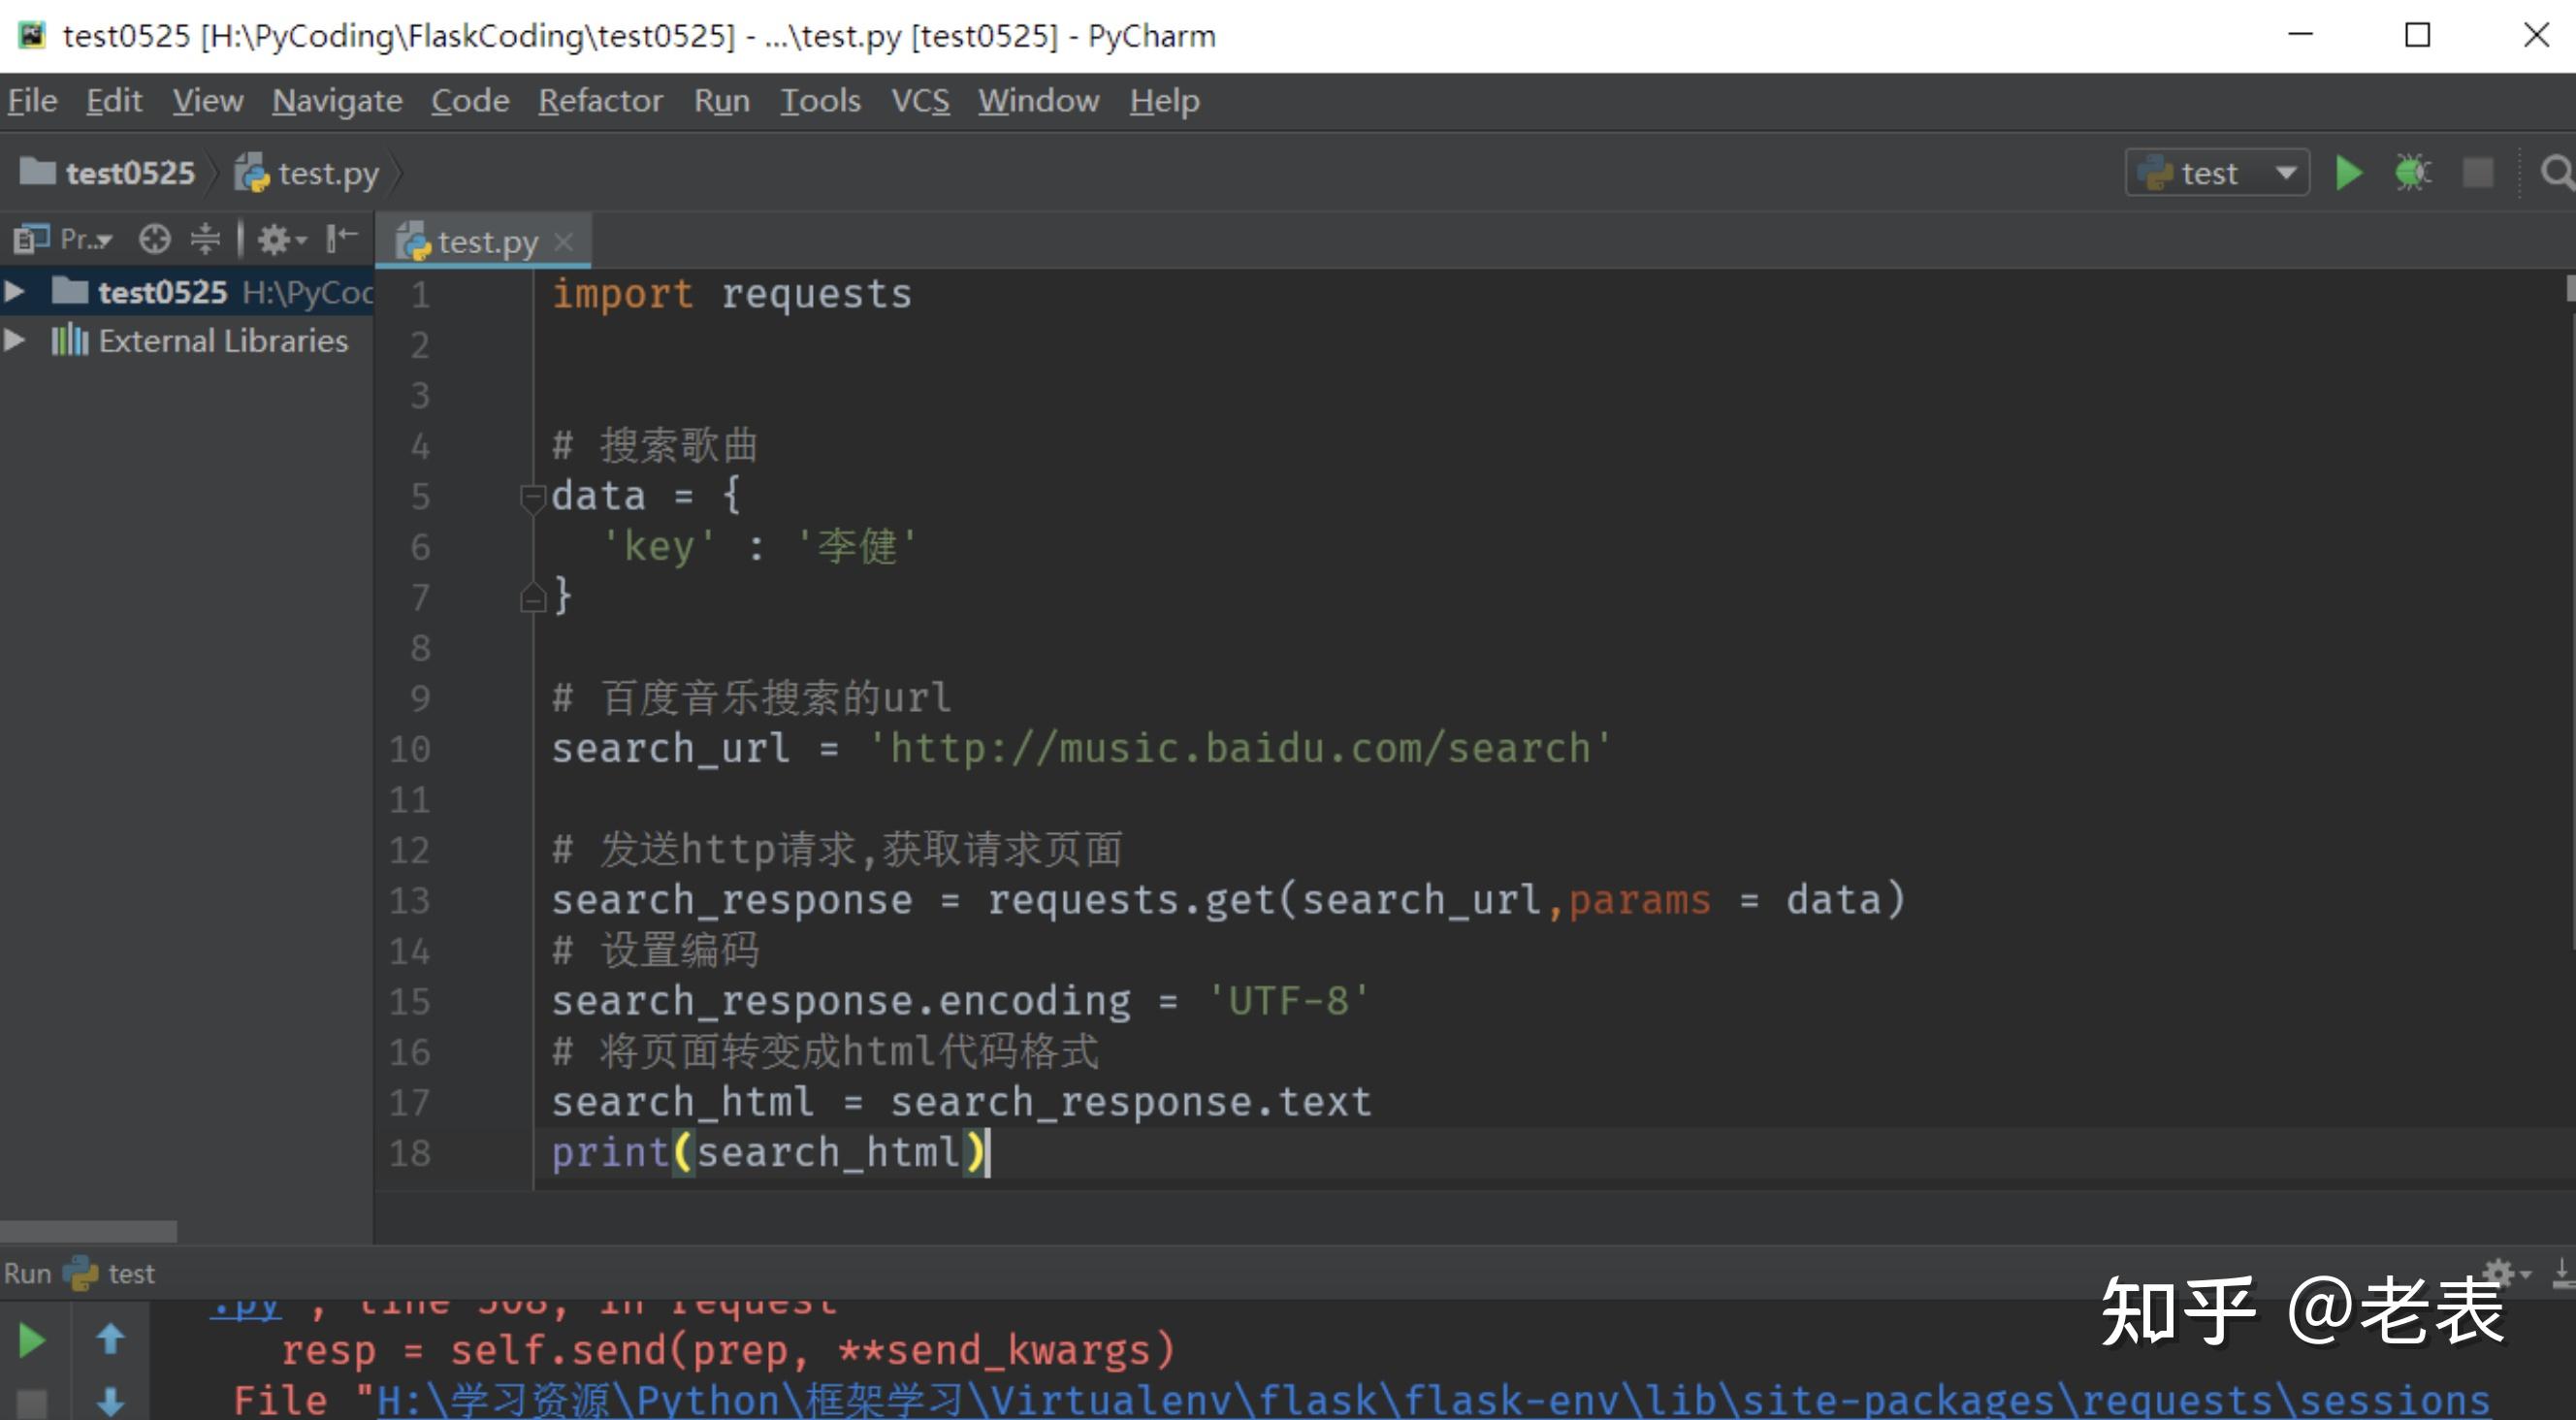Image resolution: width=2576 pixels, height=1420 pixels.
Task: Click line number 18 in gutter
Action: click(x=409, y=1153)
